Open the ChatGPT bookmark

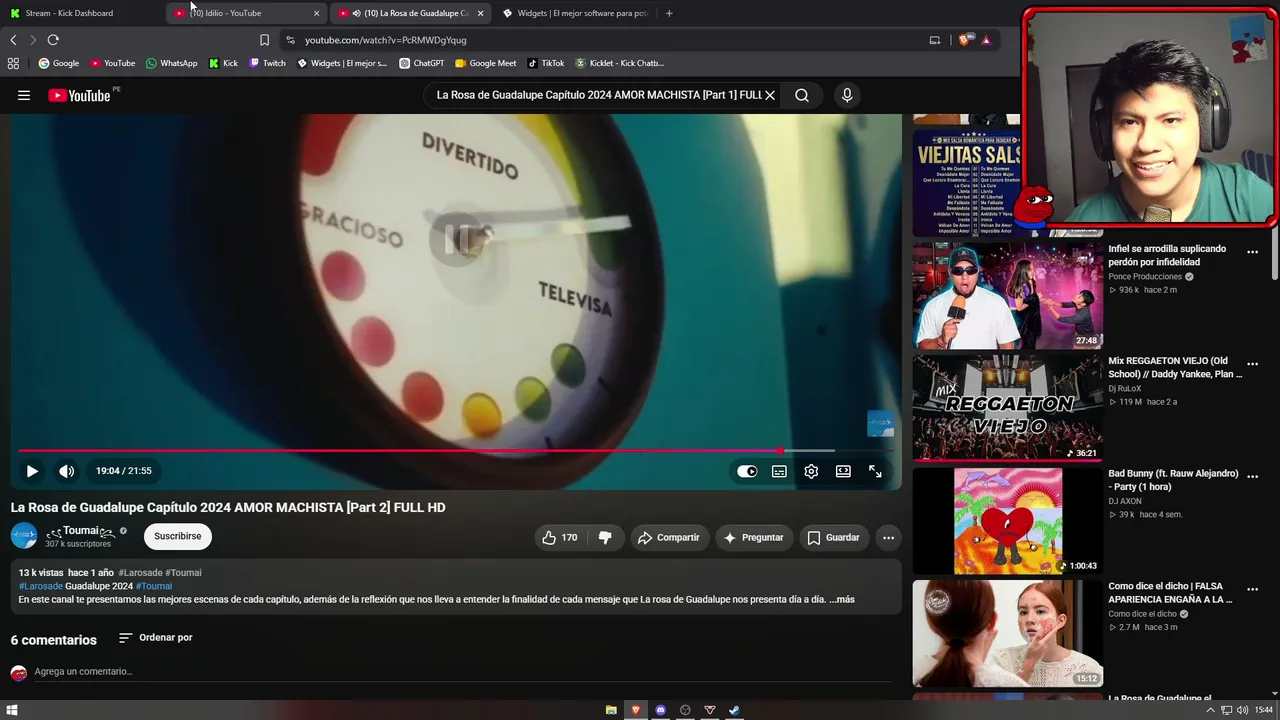pyautogui.click(x=422, y=63)
